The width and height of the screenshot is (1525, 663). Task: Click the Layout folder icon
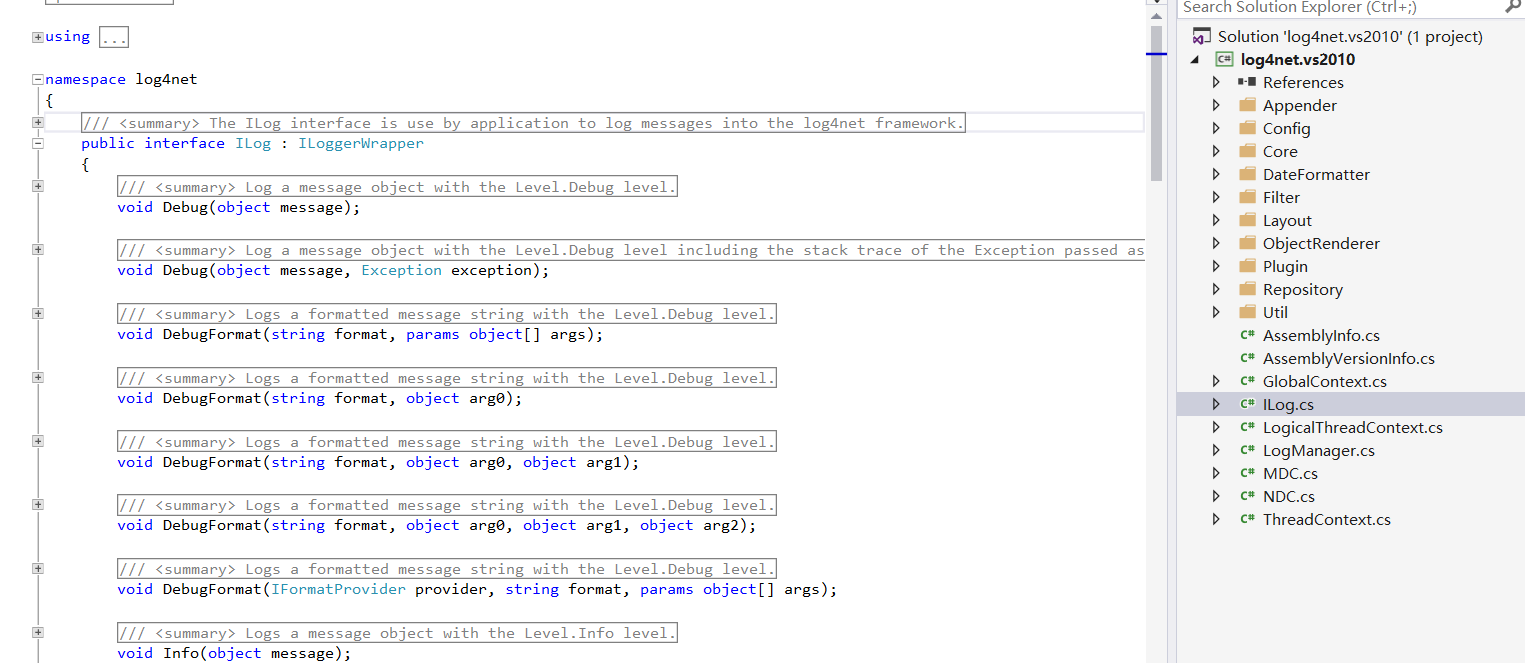1247,220
